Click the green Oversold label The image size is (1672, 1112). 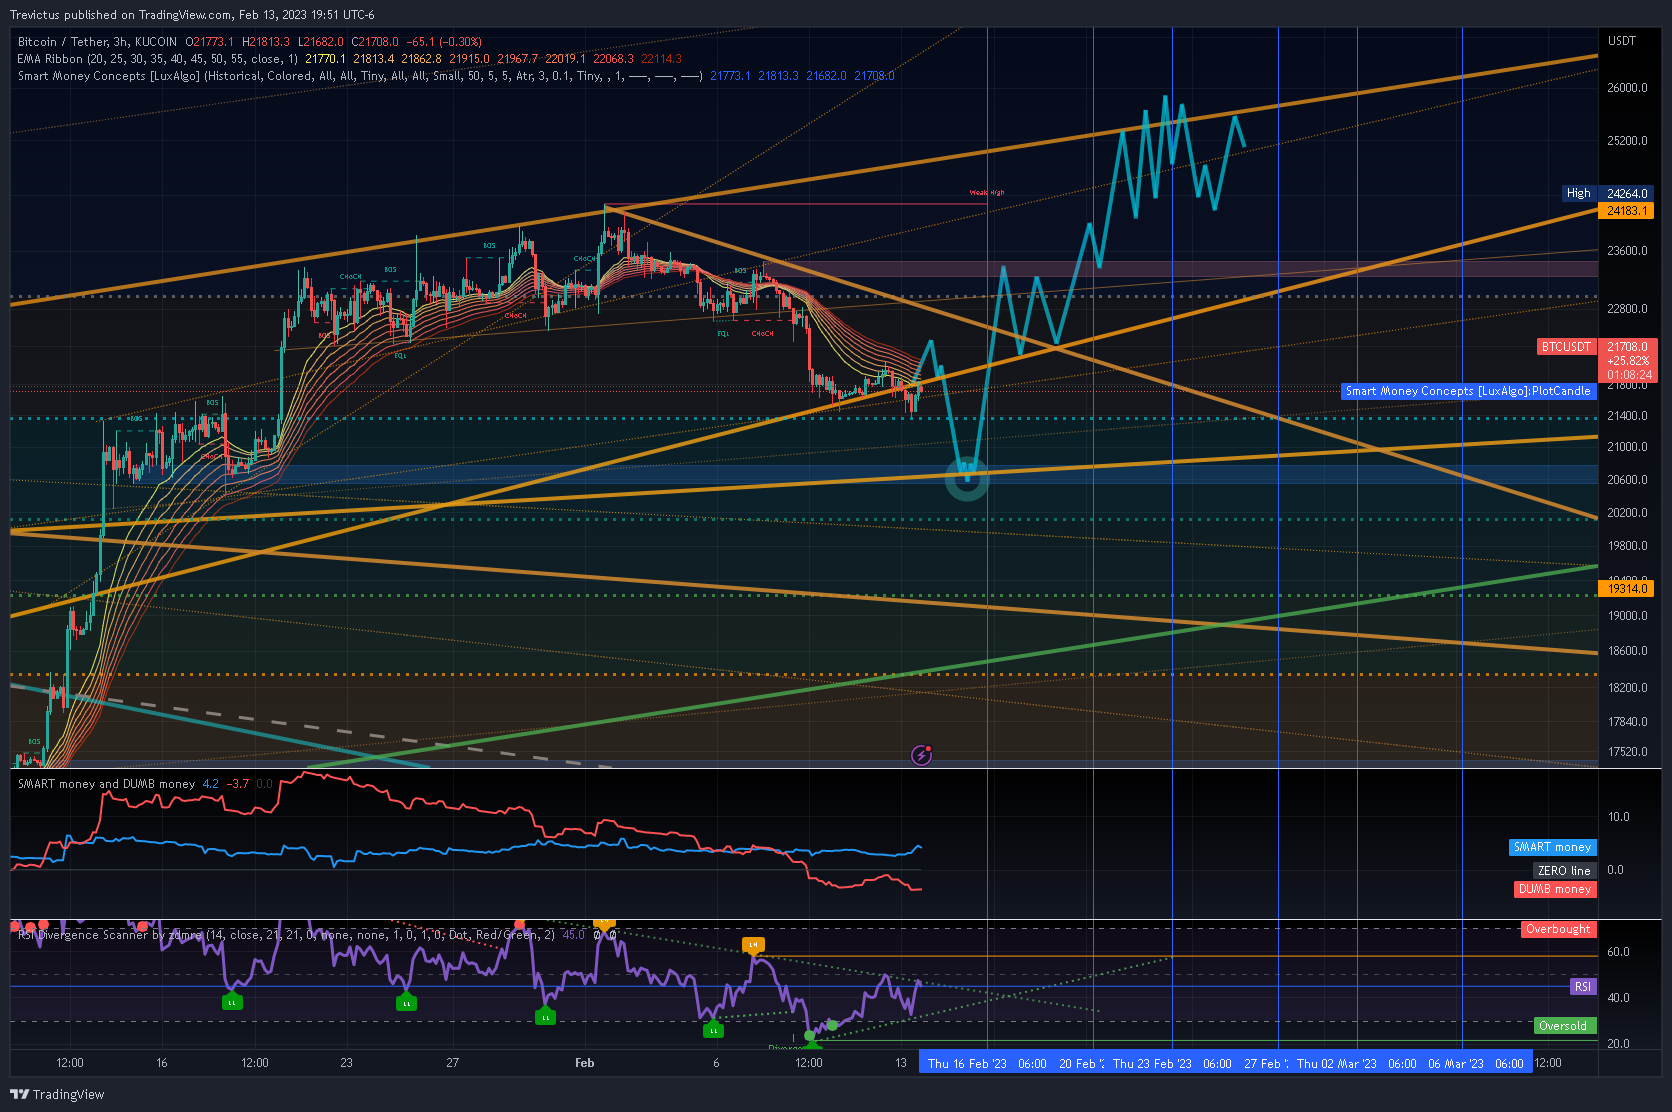pos(1563,1026)
